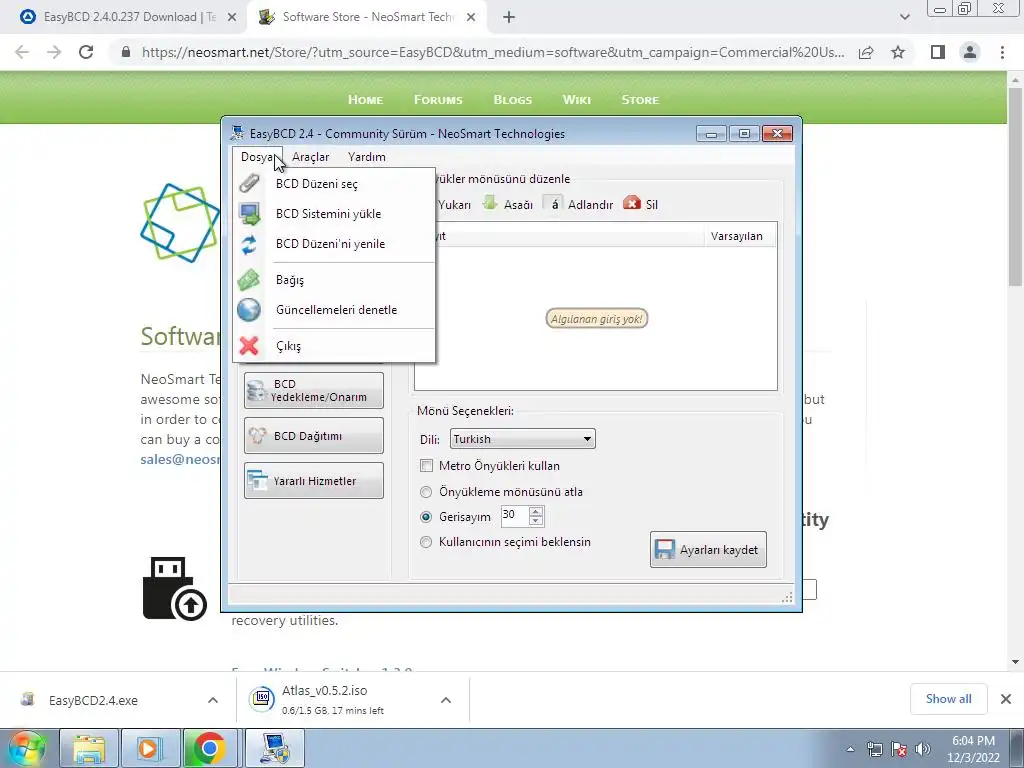
Task: Choose BCD Düzeni'ni yenile menu entry
Action: click(334, 244)
